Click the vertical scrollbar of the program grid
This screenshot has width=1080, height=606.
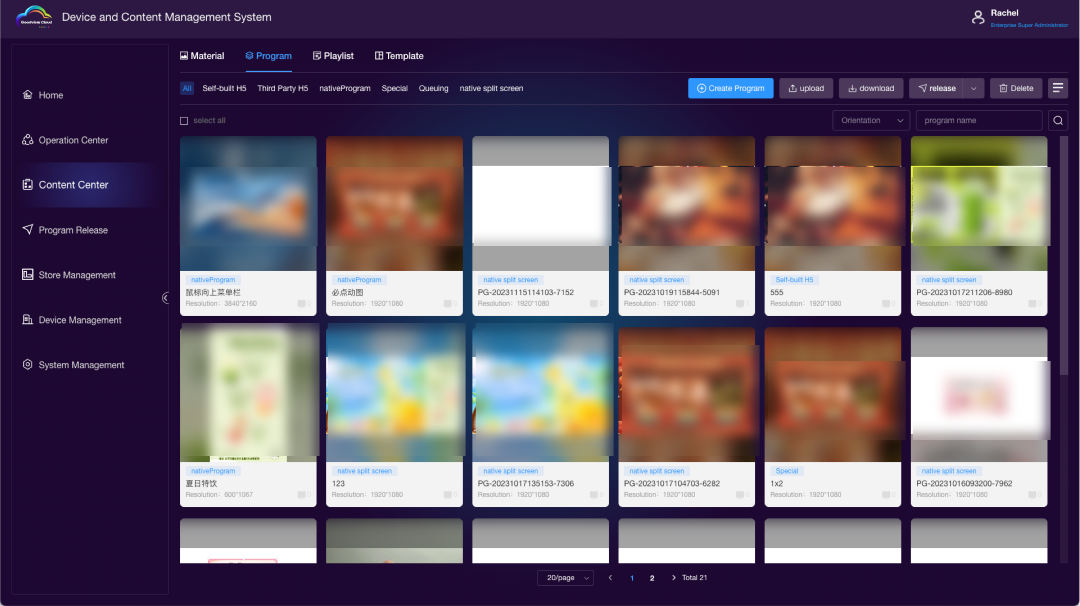coord(1063,256)
